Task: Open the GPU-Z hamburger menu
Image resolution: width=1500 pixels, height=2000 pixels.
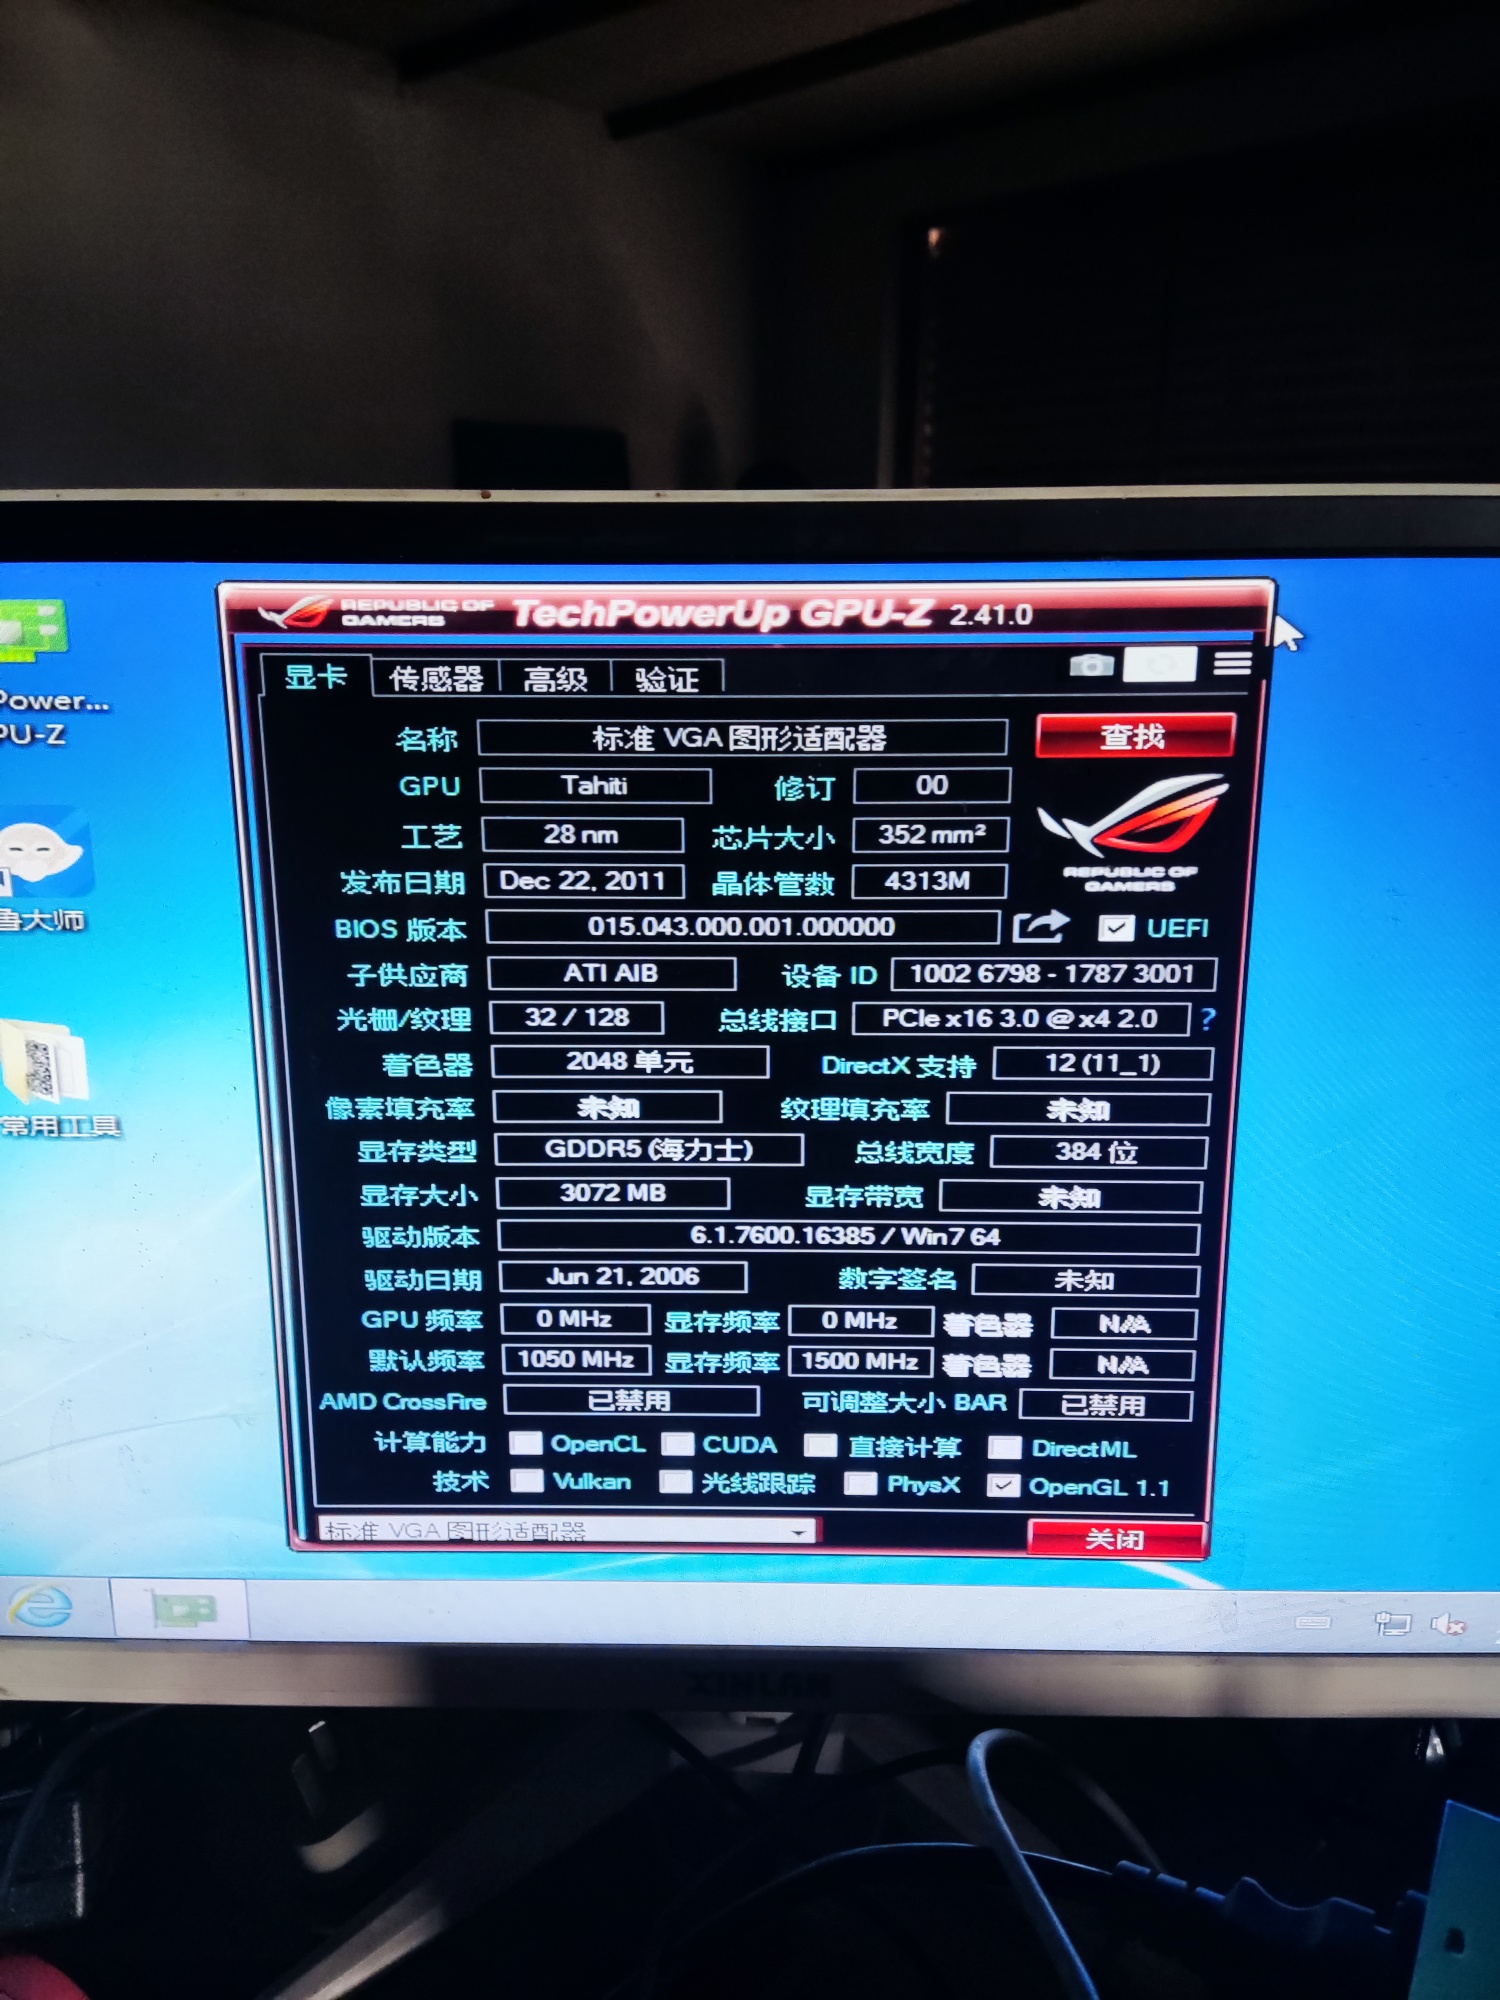Action: pos(1233,663)
